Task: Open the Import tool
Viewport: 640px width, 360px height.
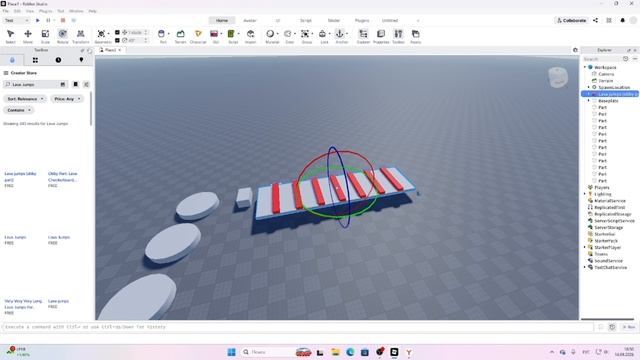Action: click(x=251, y=36)
